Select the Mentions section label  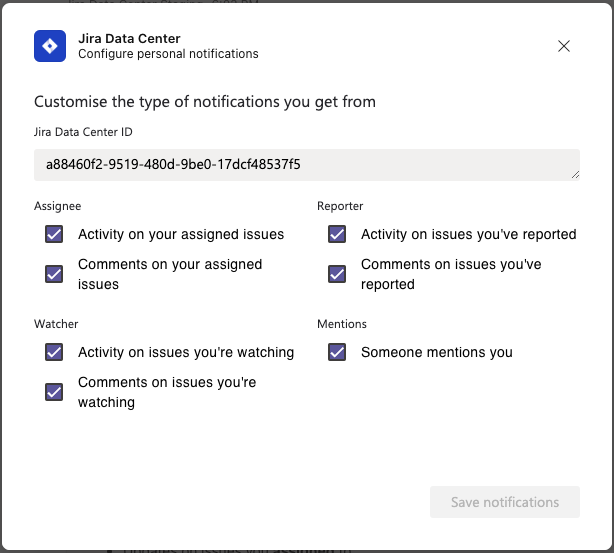(x=342, y=324)
